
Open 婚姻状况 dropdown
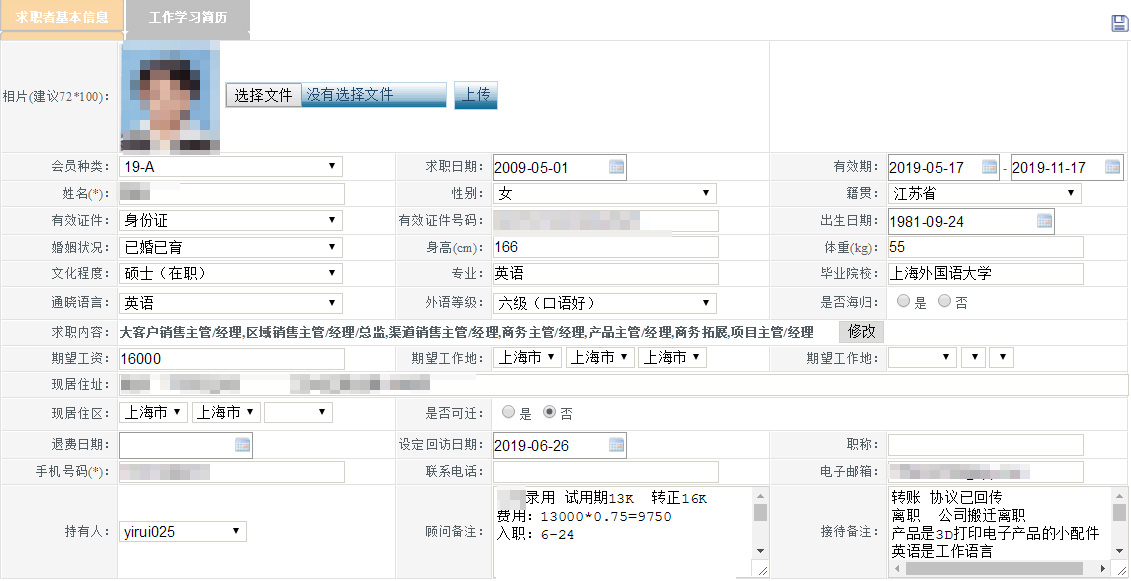click(231, 248)
